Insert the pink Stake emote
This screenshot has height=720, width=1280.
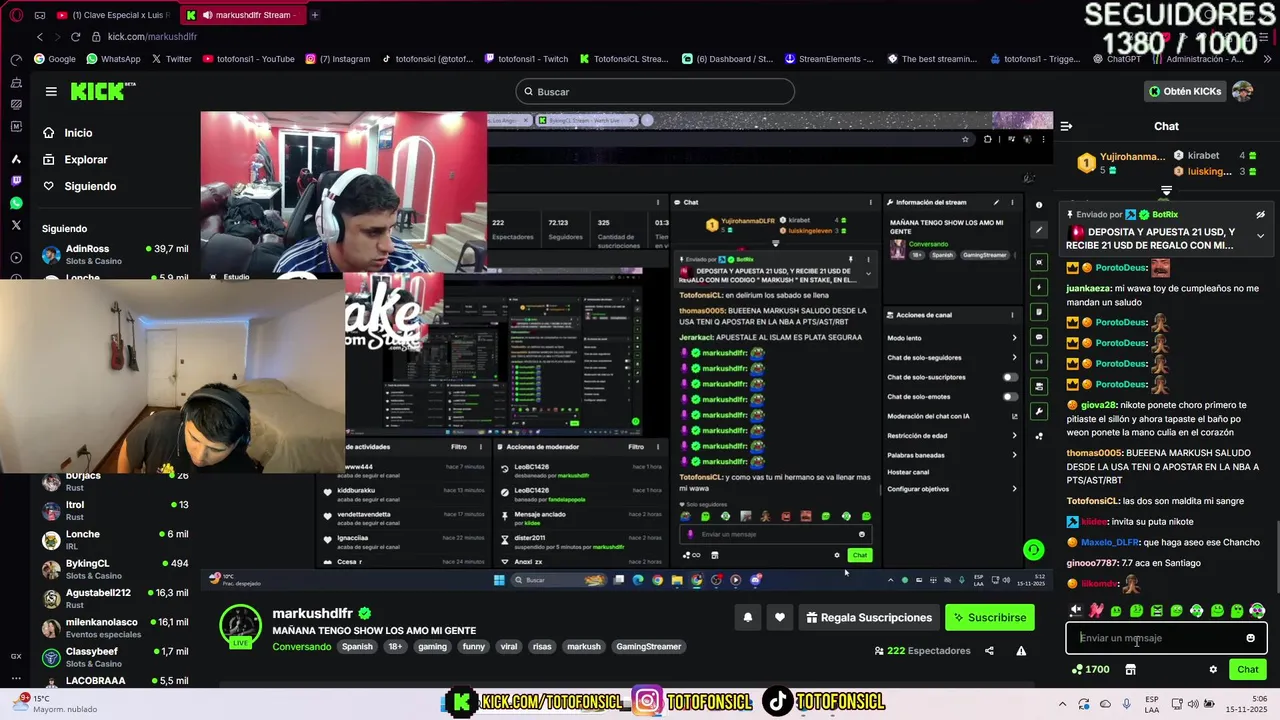click(x=1096, y=610)
